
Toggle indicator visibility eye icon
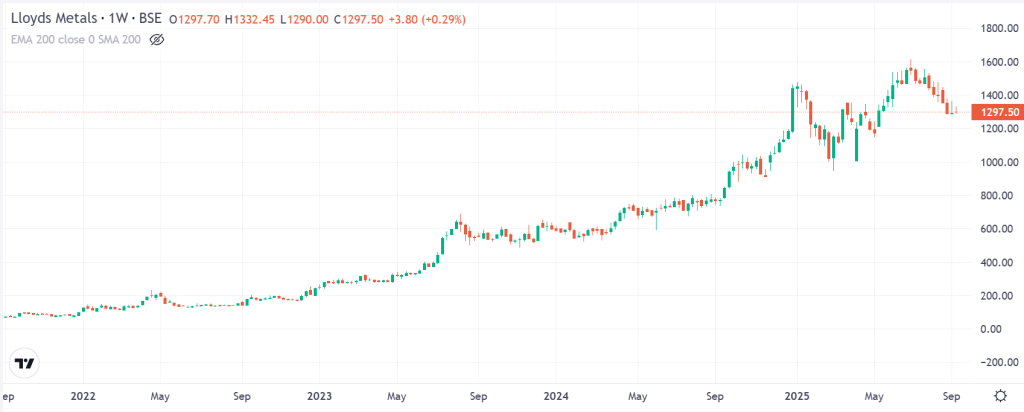(x=156, y=40)
